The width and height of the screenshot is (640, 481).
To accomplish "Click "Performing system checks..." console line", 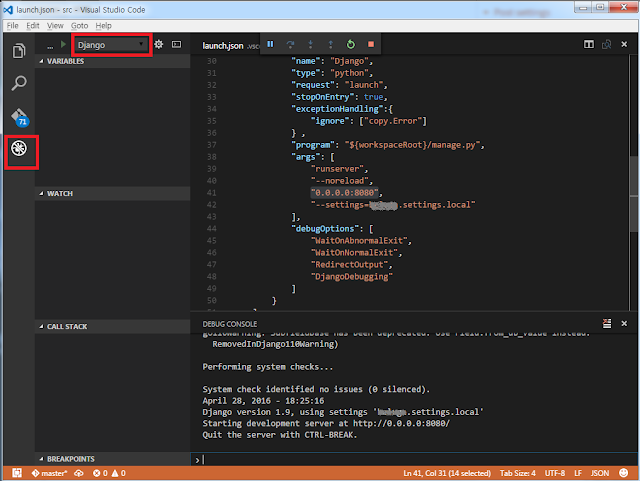I will pyautogui.click(x=267, y=367).
